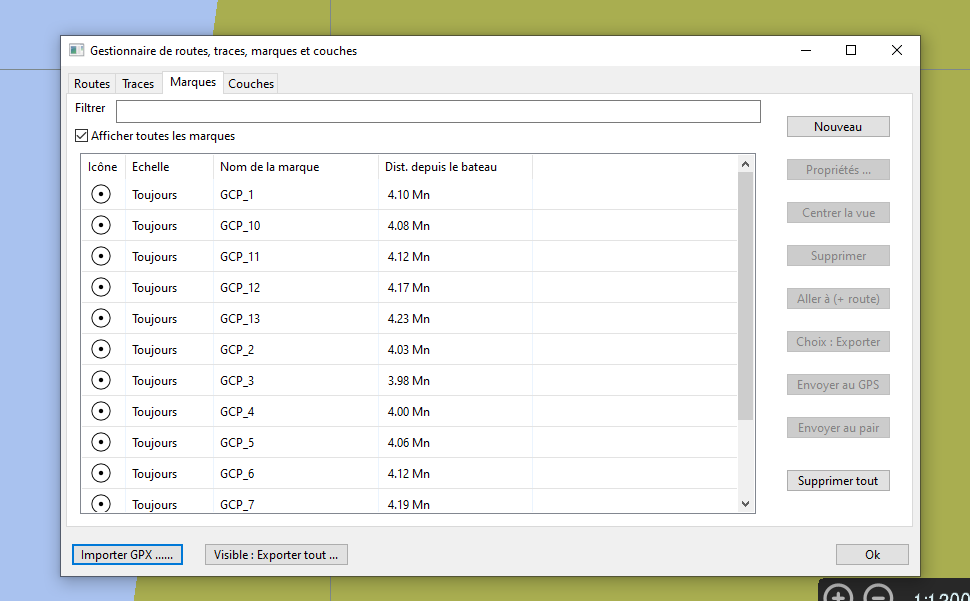
Task: Click the mark icon beside GCP_2
Action: tap(100, 348)
